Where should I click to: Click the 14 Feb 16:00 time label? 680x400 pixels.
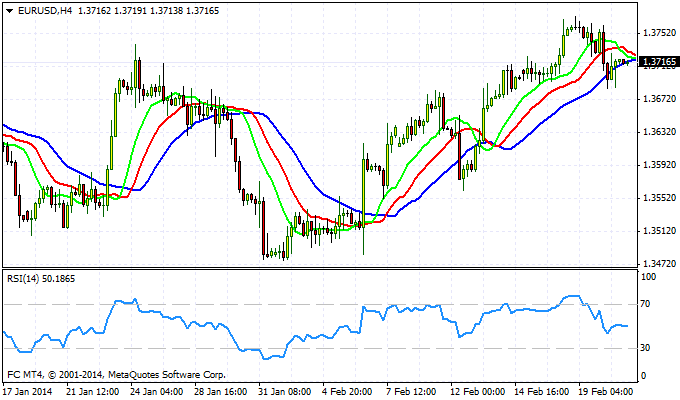click(542, 392)
